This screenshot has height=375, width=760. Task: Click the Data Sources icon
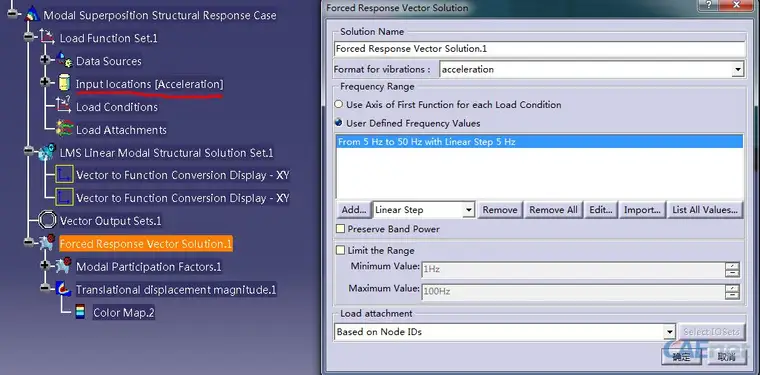(64, 60)
